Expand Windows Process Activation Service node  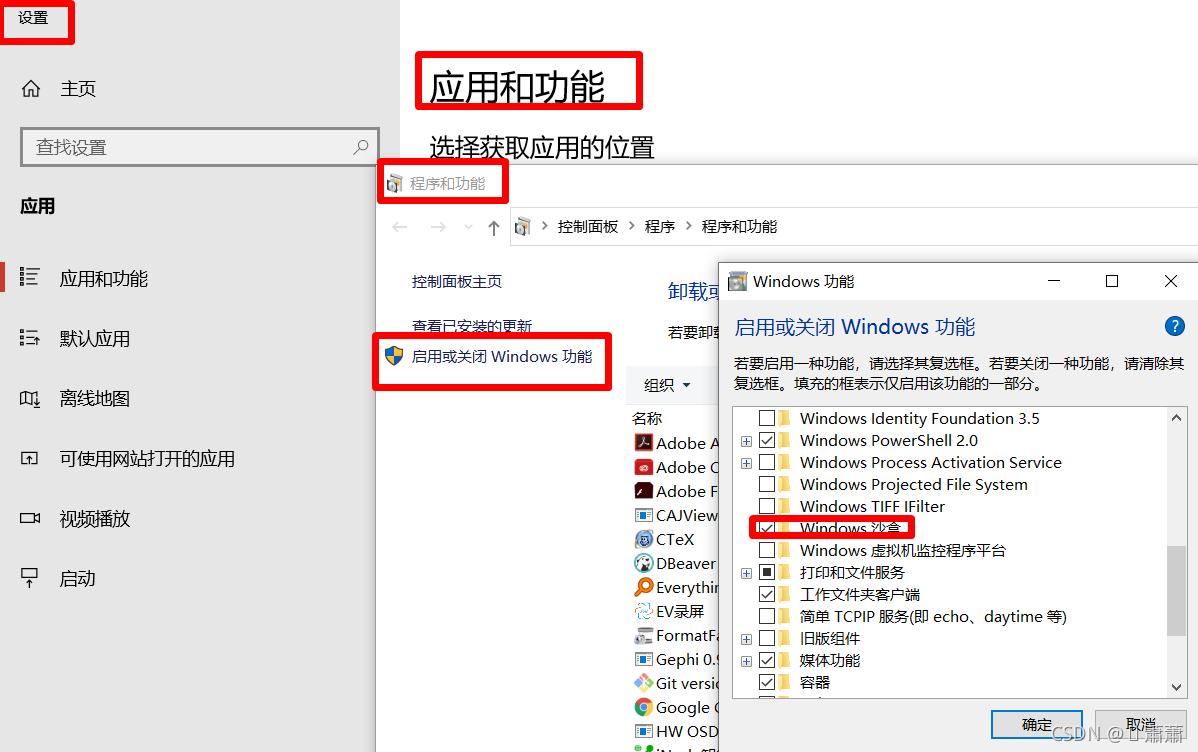click(x=746, y=463)
